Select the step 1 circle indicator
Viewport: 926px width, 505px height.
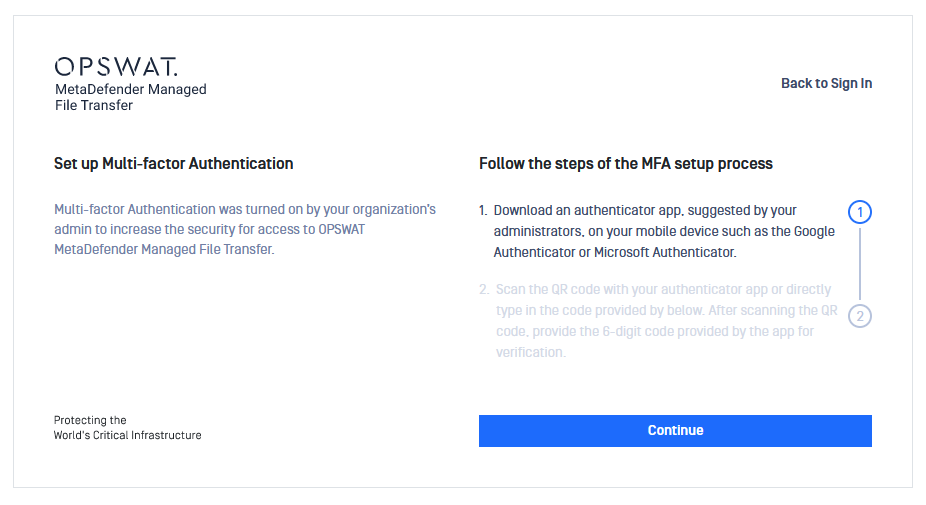click(860, 212)
